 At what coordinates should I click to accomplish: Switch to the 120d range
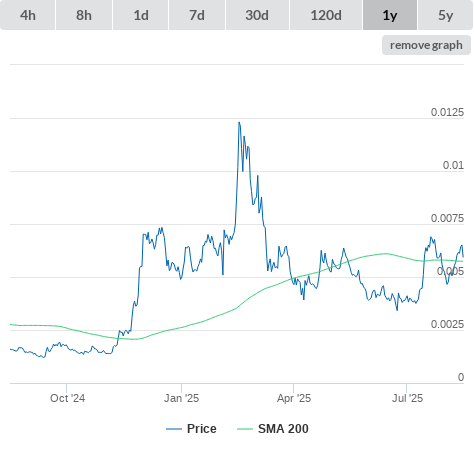(326, 15)
